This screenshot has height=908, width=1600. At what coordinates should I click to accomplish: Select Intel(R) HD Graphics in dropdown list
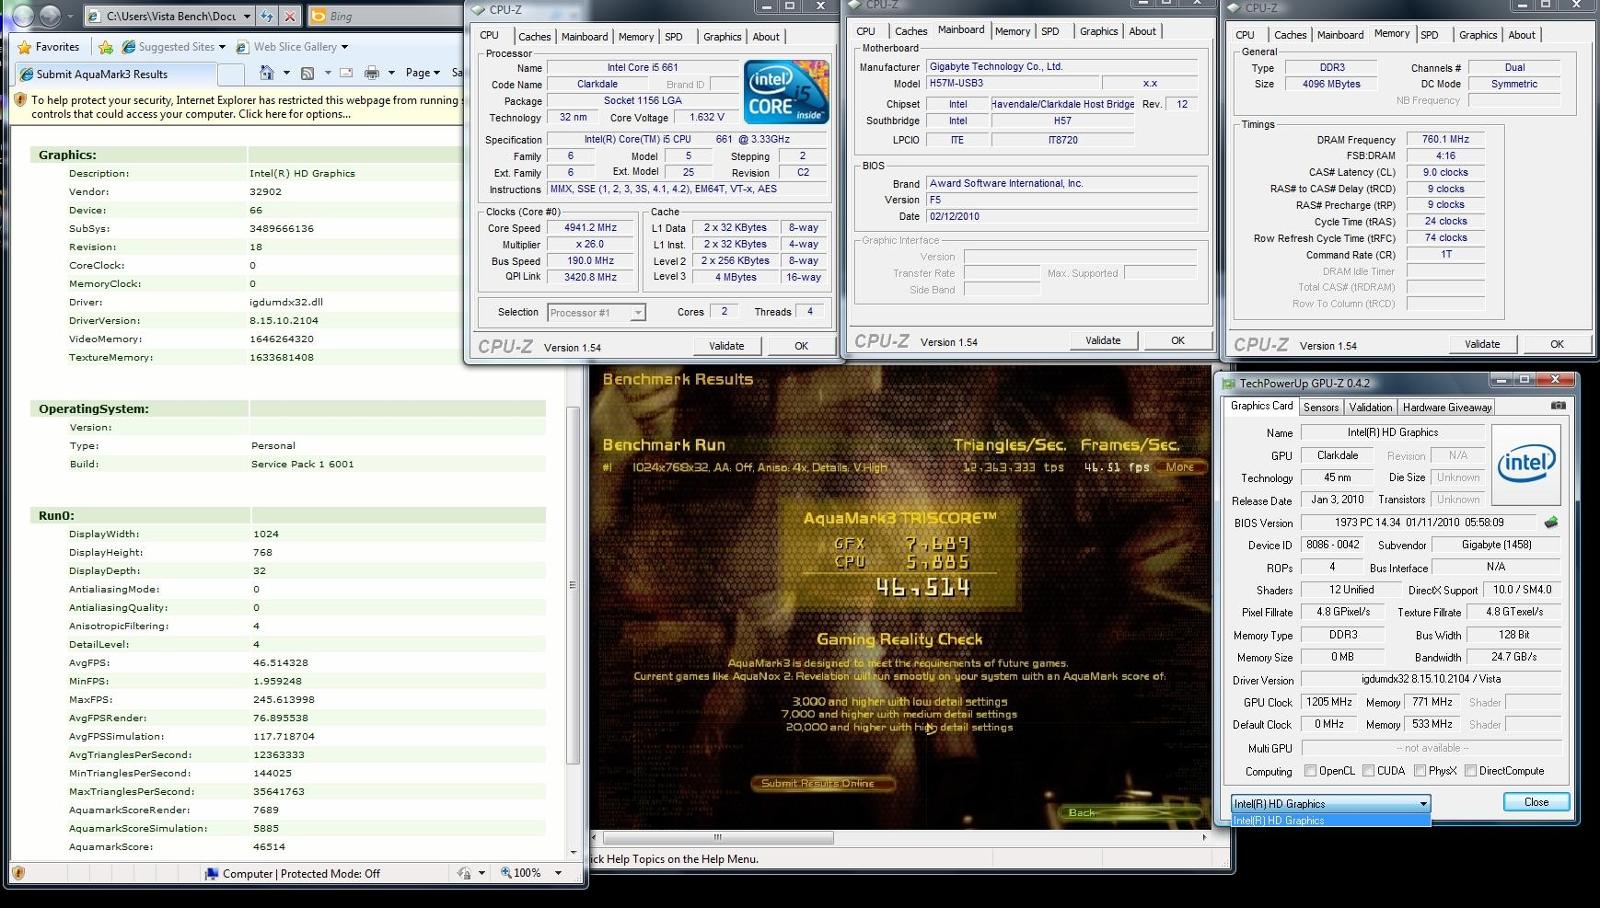[1331, 820]
